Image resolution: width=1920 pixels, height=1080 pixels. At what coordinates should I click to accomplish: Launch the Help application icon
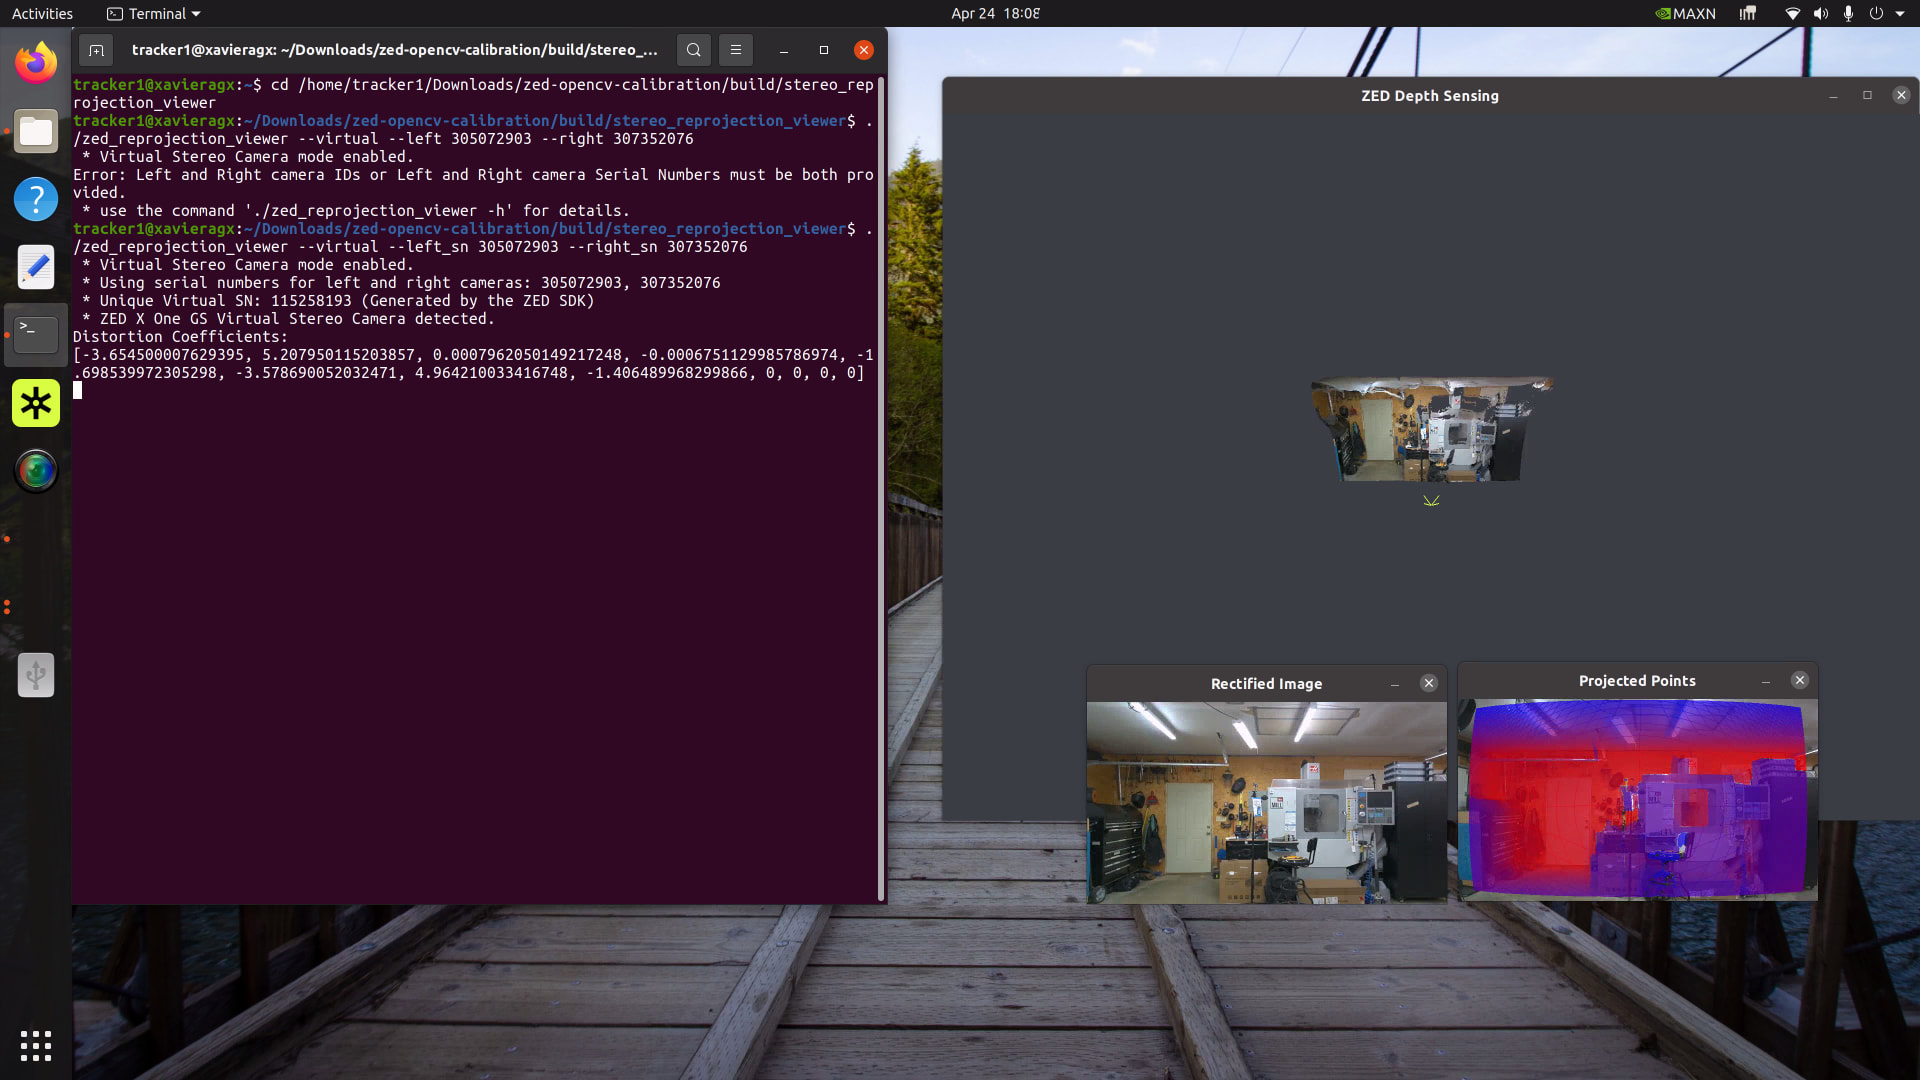pos(36,199)
